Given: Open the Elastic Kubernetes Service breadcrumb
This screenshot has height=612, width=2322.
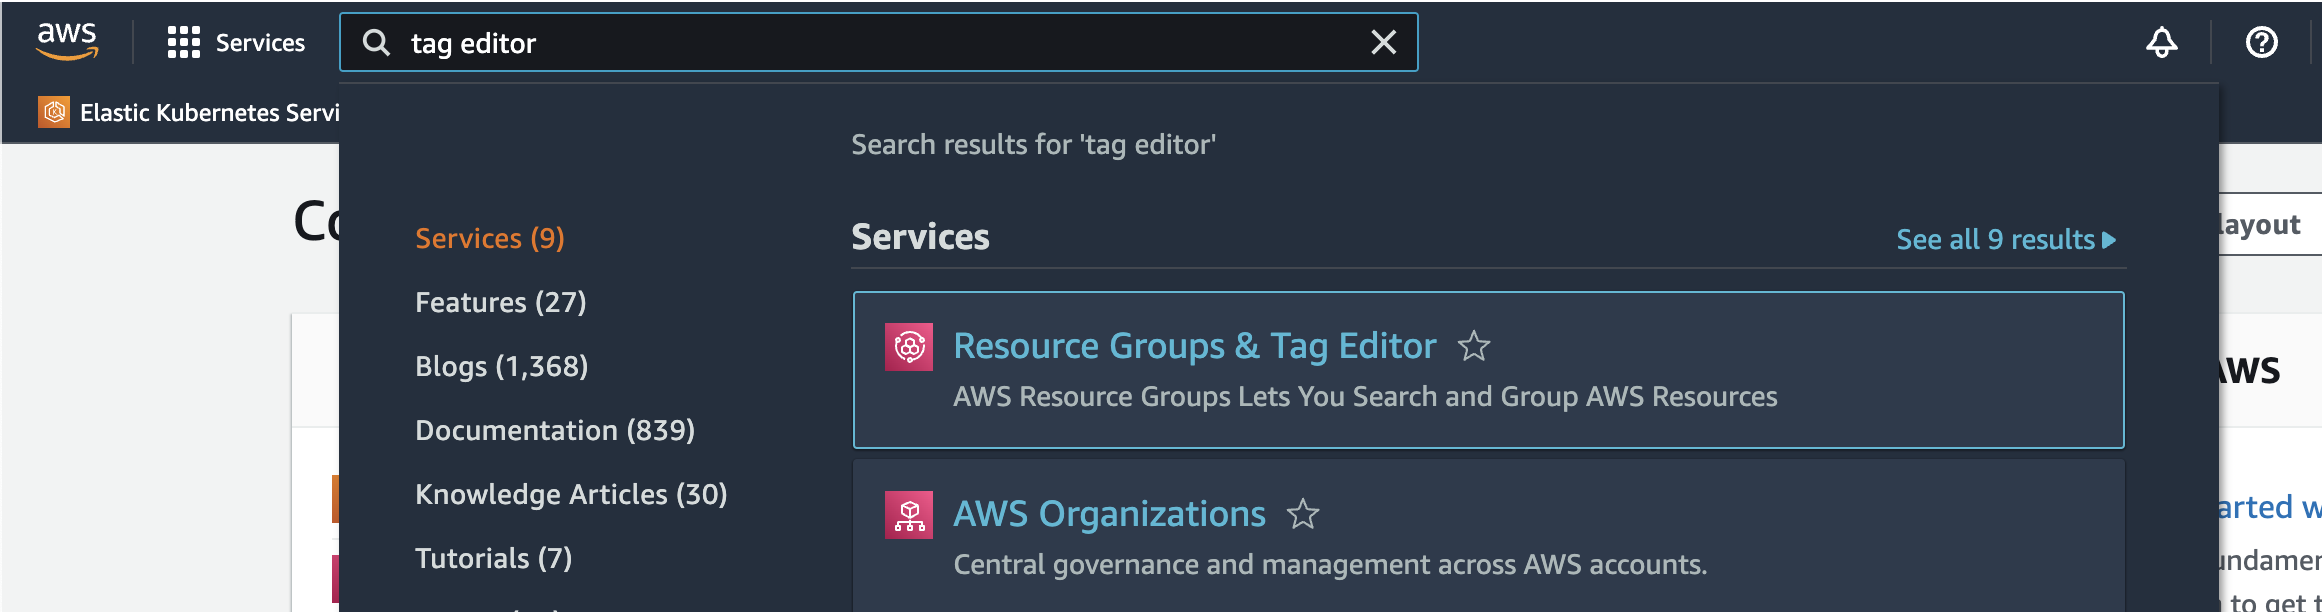Looking at the screenshot, I should (210, 112).
